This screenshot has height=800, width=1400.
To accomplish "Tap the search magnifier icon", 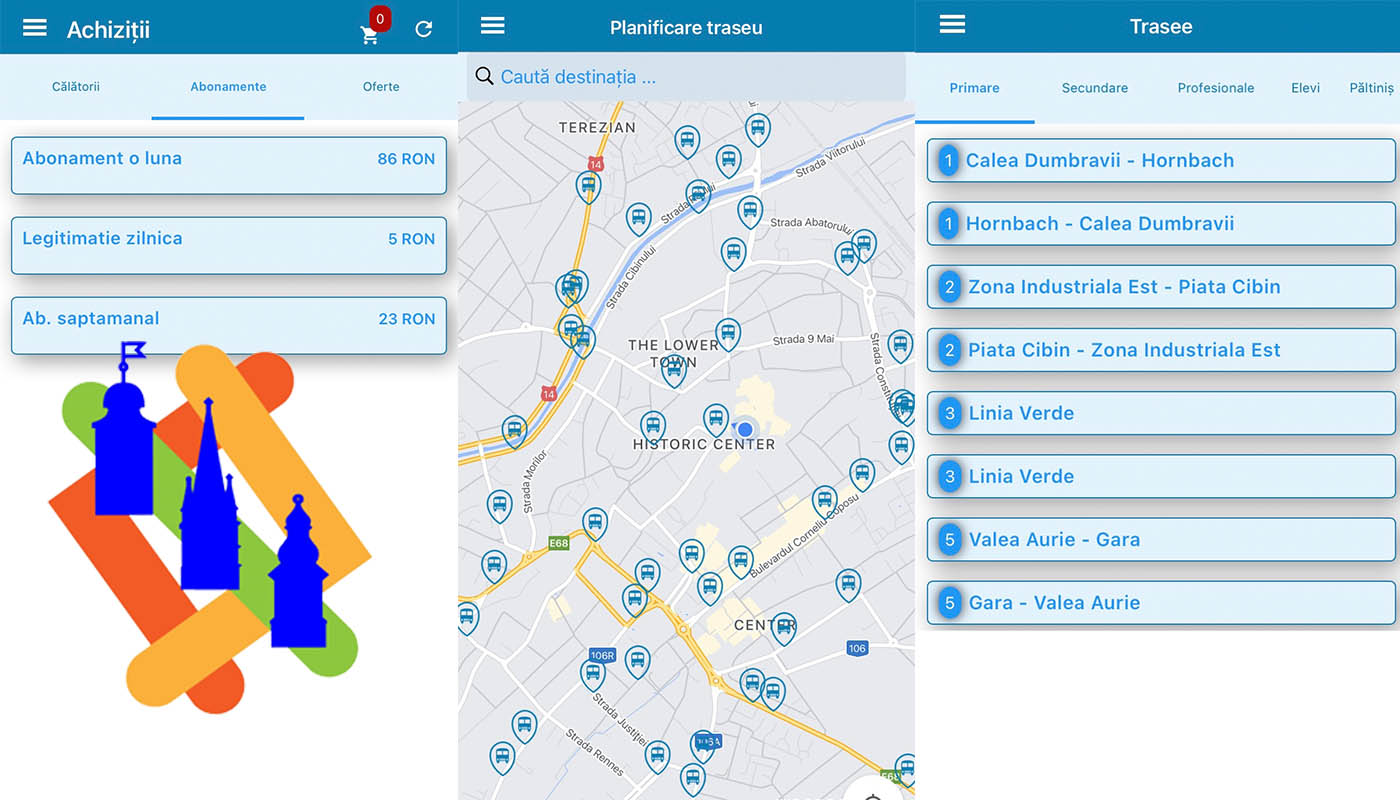I will [484, 77].
